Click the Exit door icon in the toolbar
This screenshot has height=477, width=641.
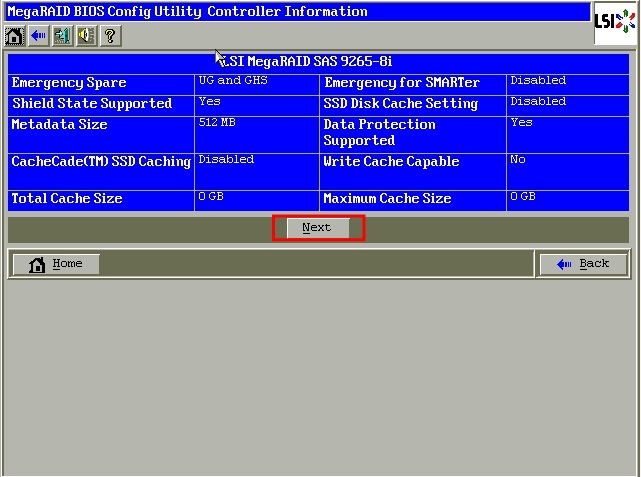tap(63, 36)
